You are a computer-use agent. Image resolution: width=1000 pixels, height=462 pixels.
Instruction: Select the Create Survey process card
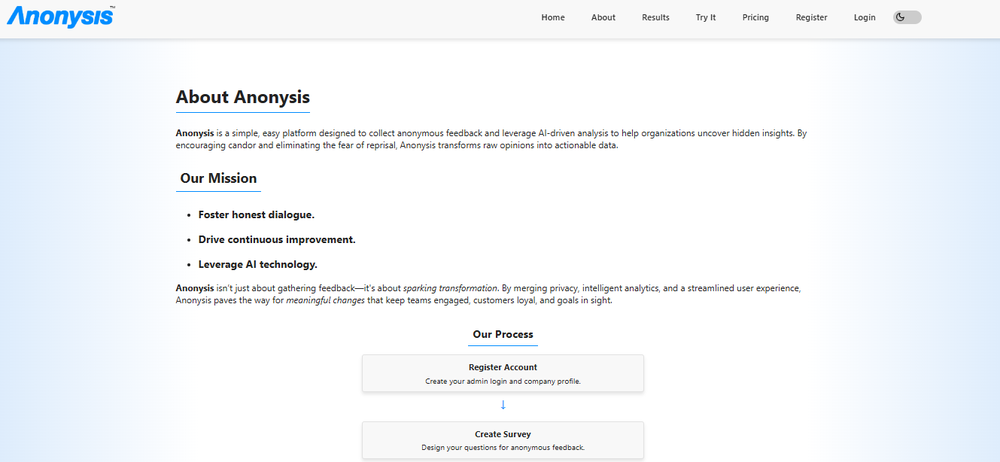pos(503,440)
